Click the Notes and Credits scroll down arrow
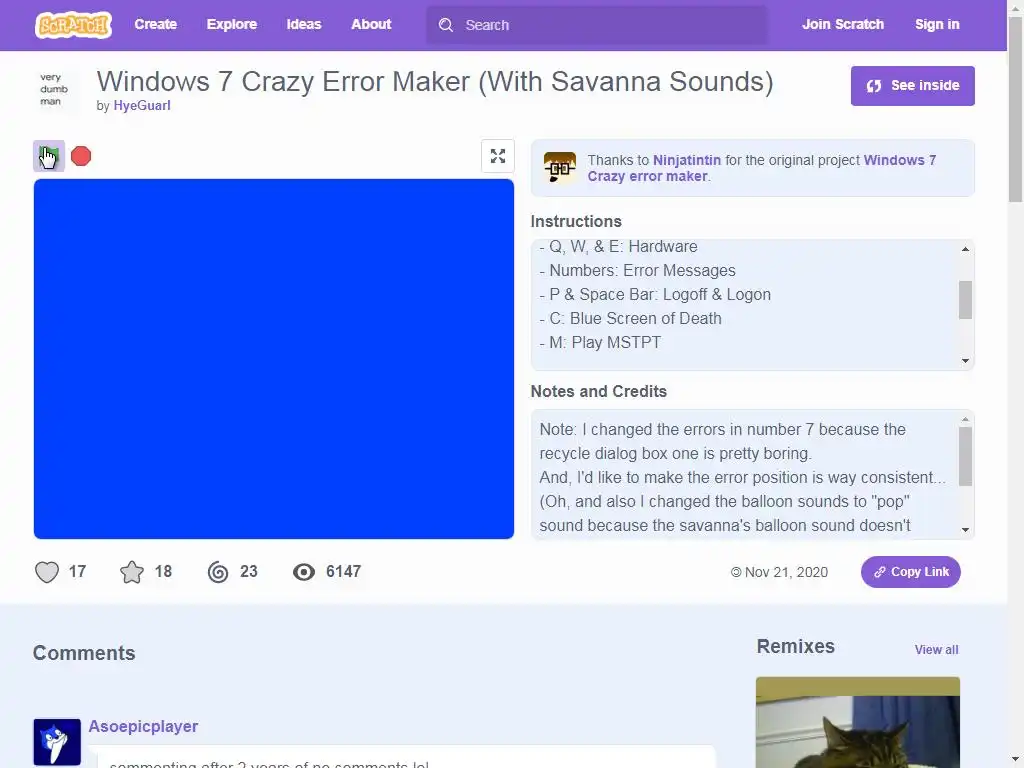The image size is (1024, 768). pyautogui.click(x=965, y=530)
